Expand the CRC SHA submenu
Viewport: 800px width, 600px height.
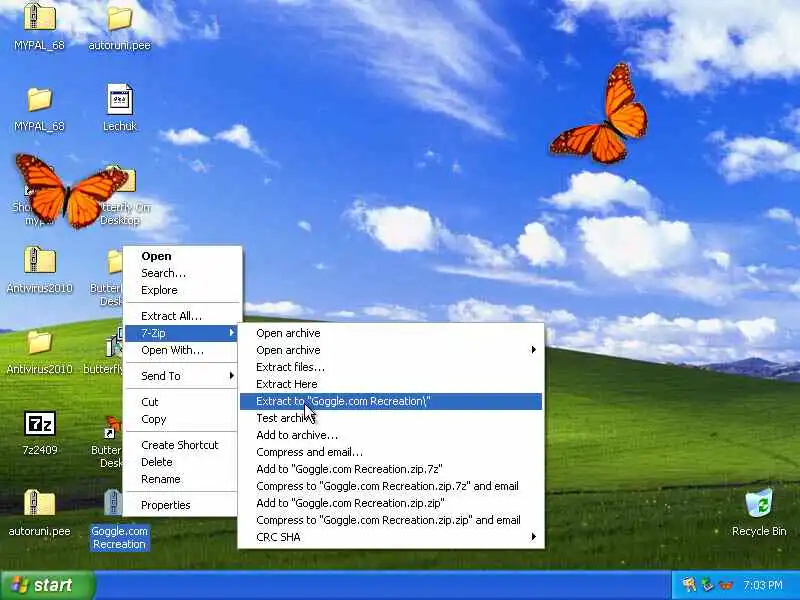(391, 537)
